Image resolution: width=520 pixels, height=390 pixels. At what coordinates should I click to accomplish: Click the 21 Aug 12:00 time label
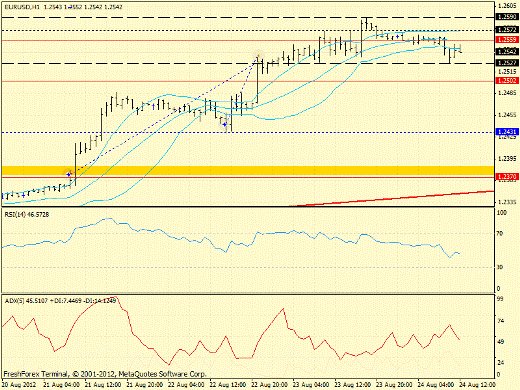[x=103, y=384]
